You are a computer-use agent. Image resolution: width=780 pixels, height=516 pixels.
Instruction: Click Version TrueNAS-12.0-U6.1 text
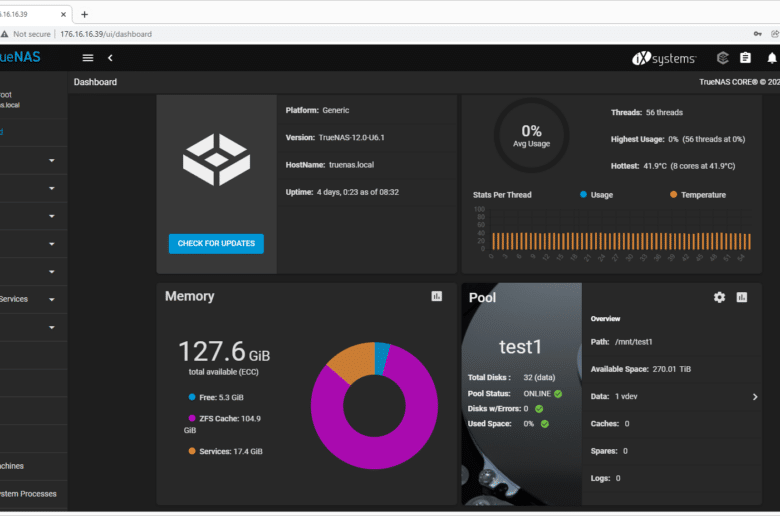(x=335, y=137)
